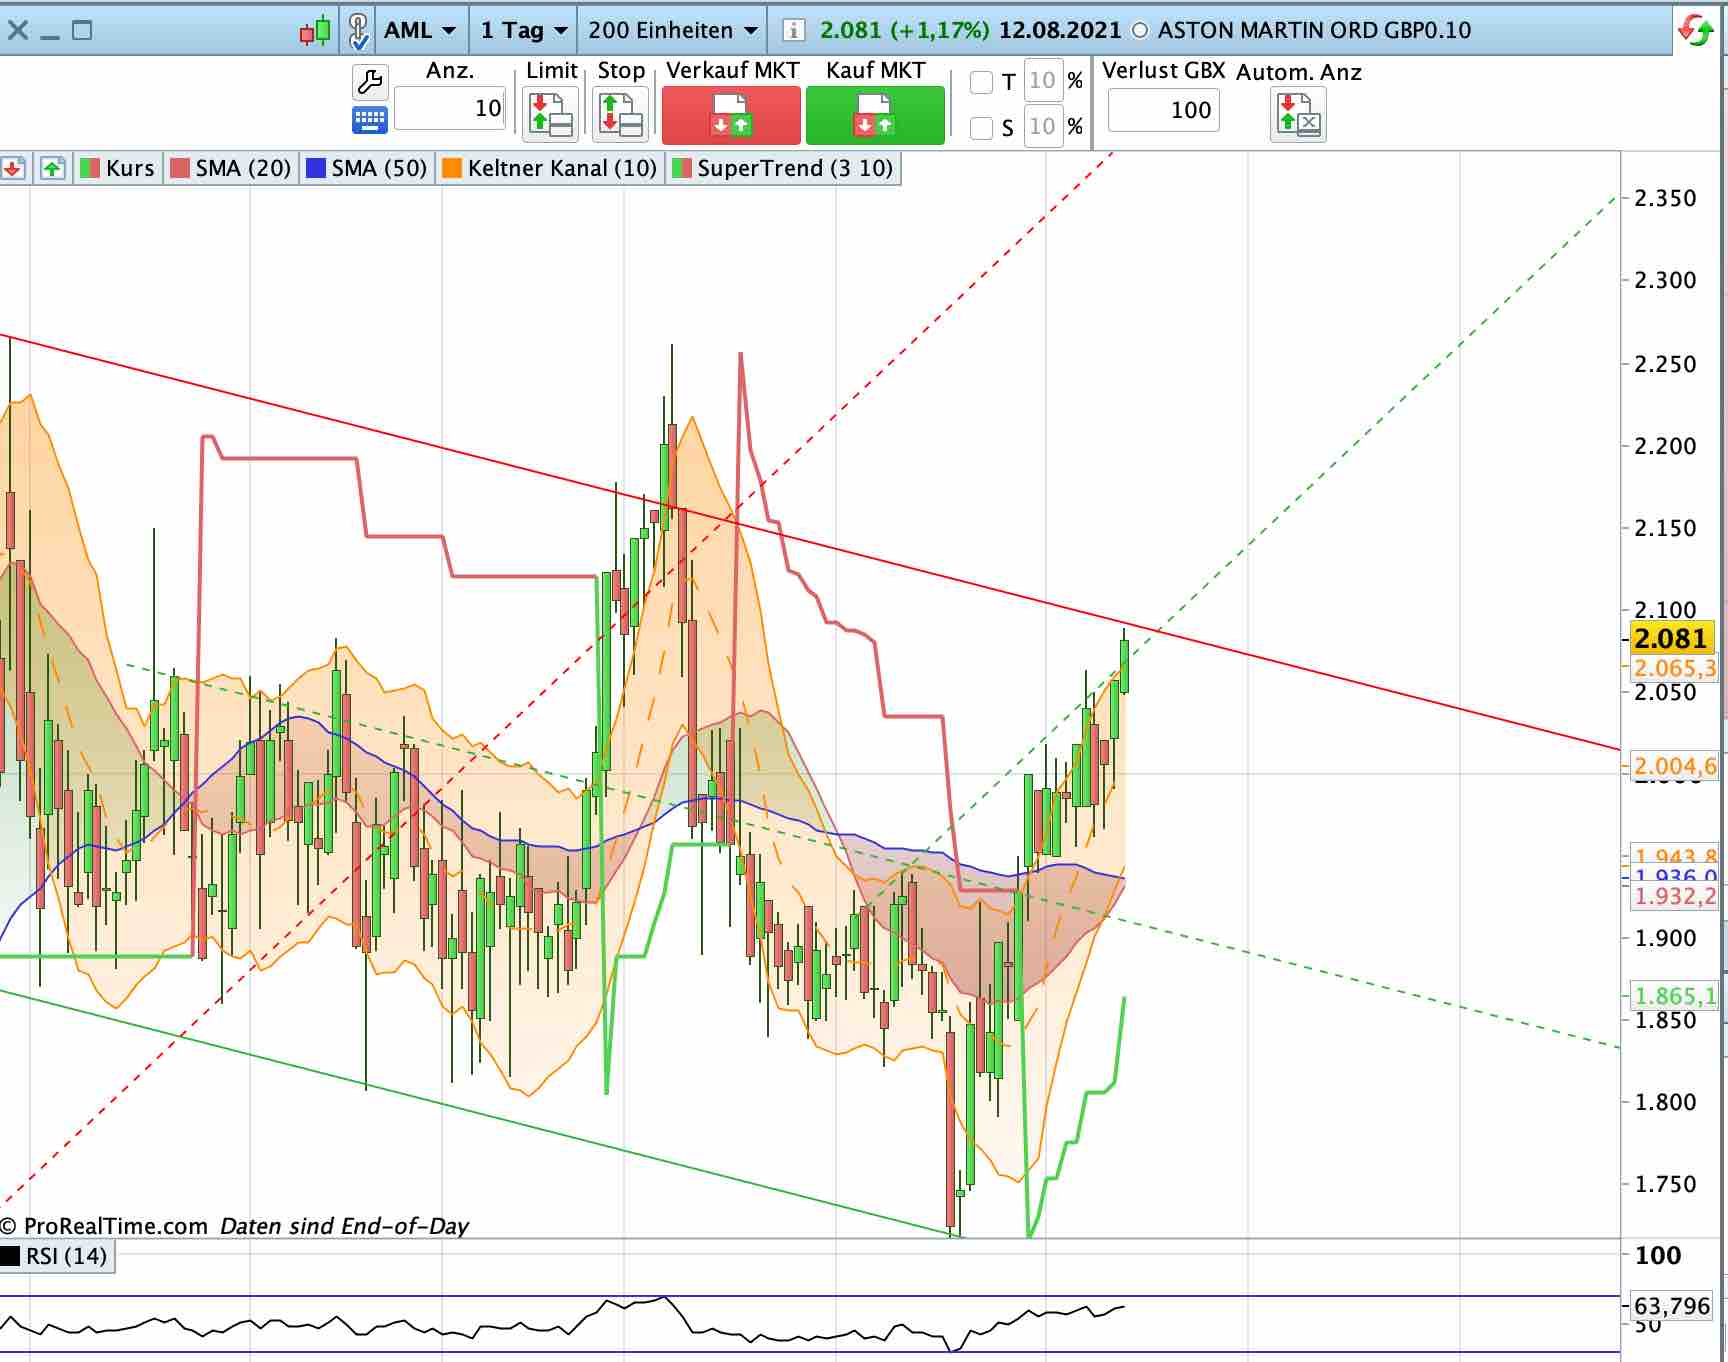
Task: Click the "1.900" price axis value
Action: (1665, 938)
